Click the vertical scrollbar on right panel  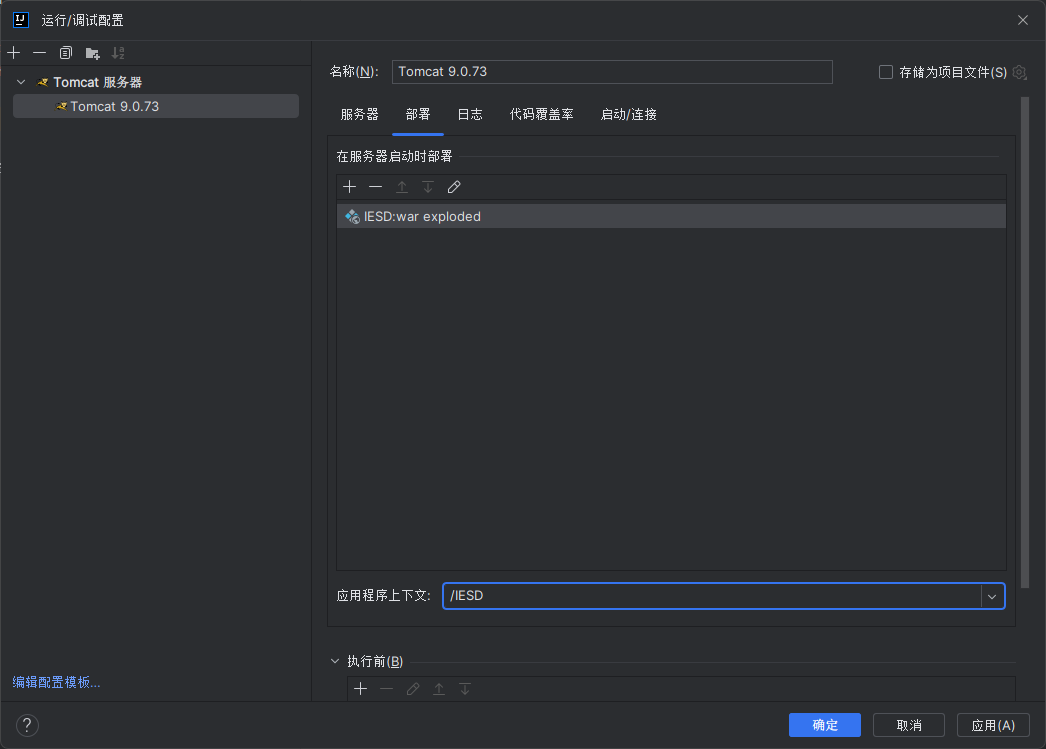tap(1025, 342)
